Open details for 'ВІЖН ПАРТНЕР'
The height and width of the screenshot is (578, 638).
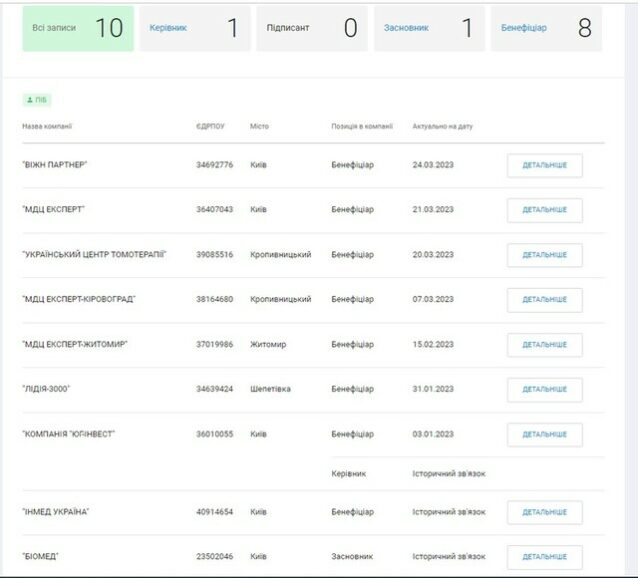click(544, 165)
